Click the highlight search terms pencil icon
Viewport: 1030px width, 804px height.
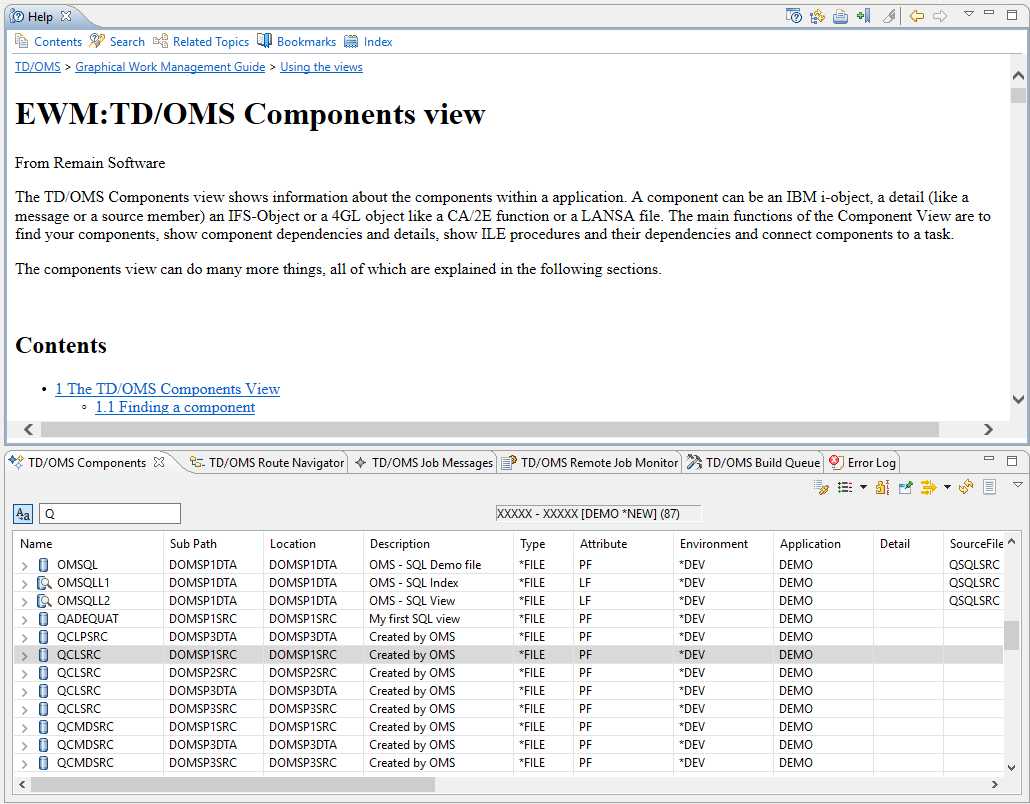[889, 16]
